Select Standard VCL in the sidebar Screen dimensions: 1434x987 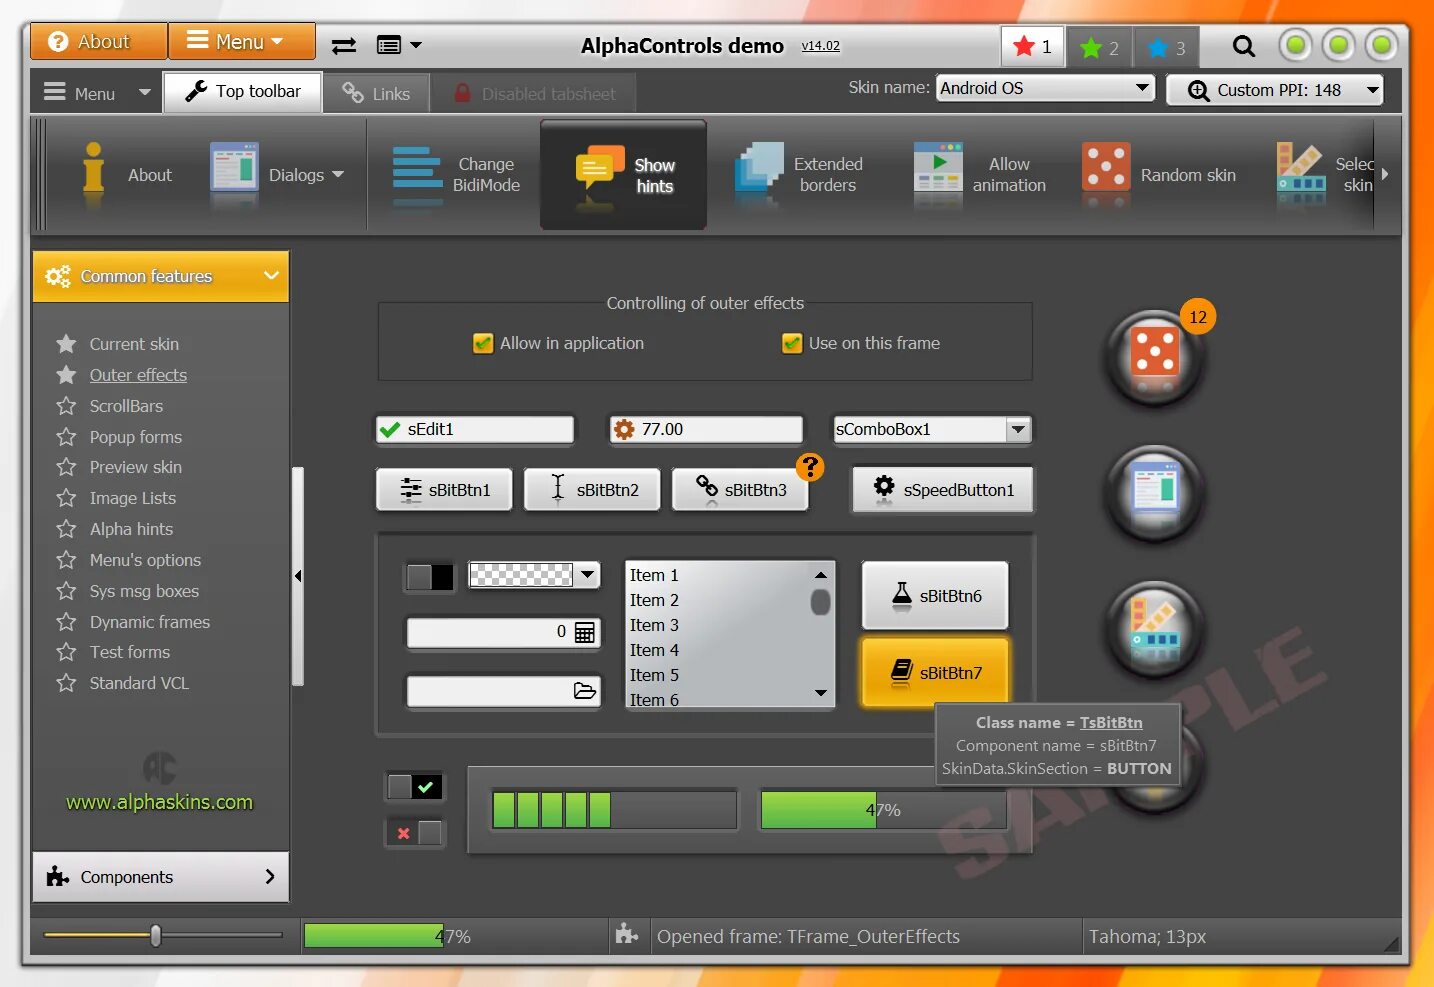point(139,683)
